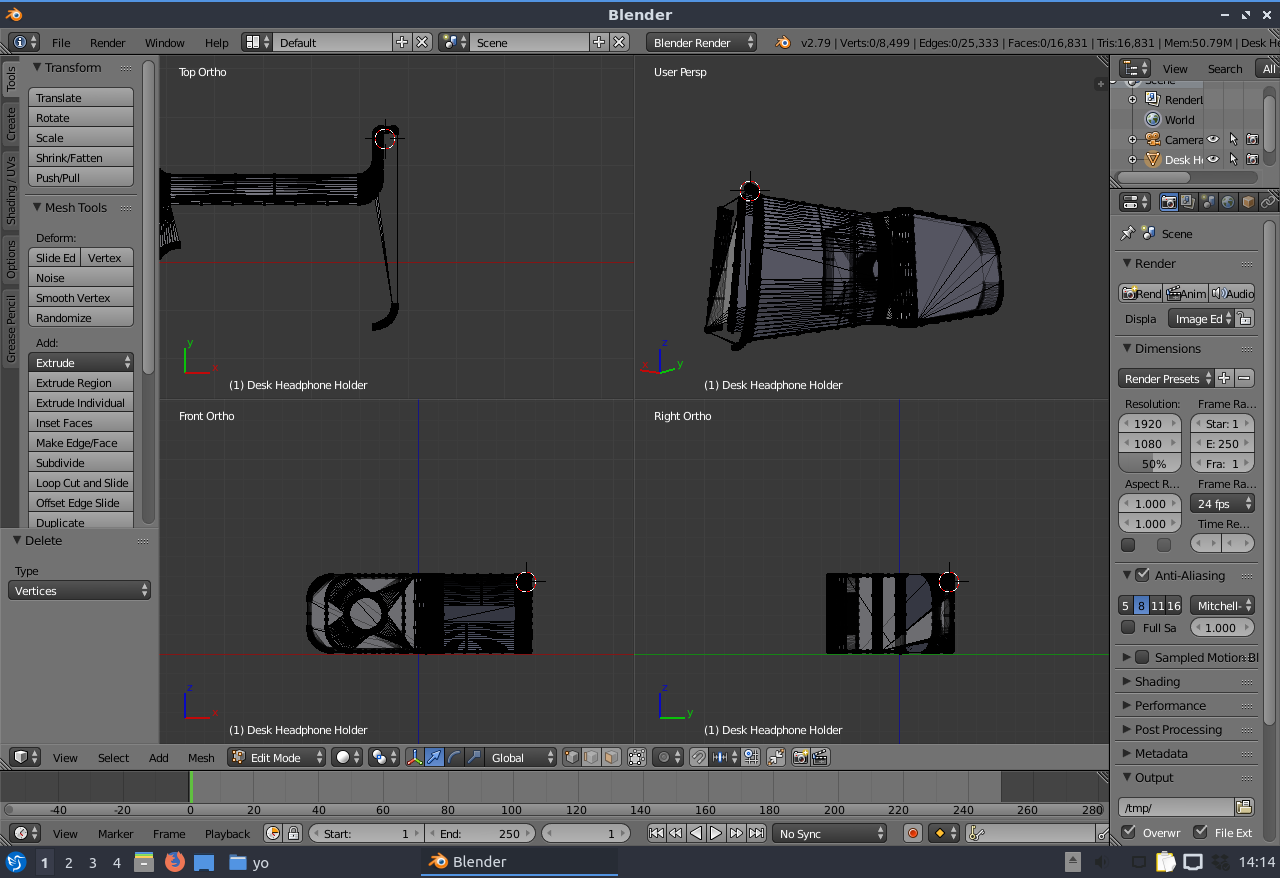
Task: Click the limit selection to visible icon
Action: [636, 757]
